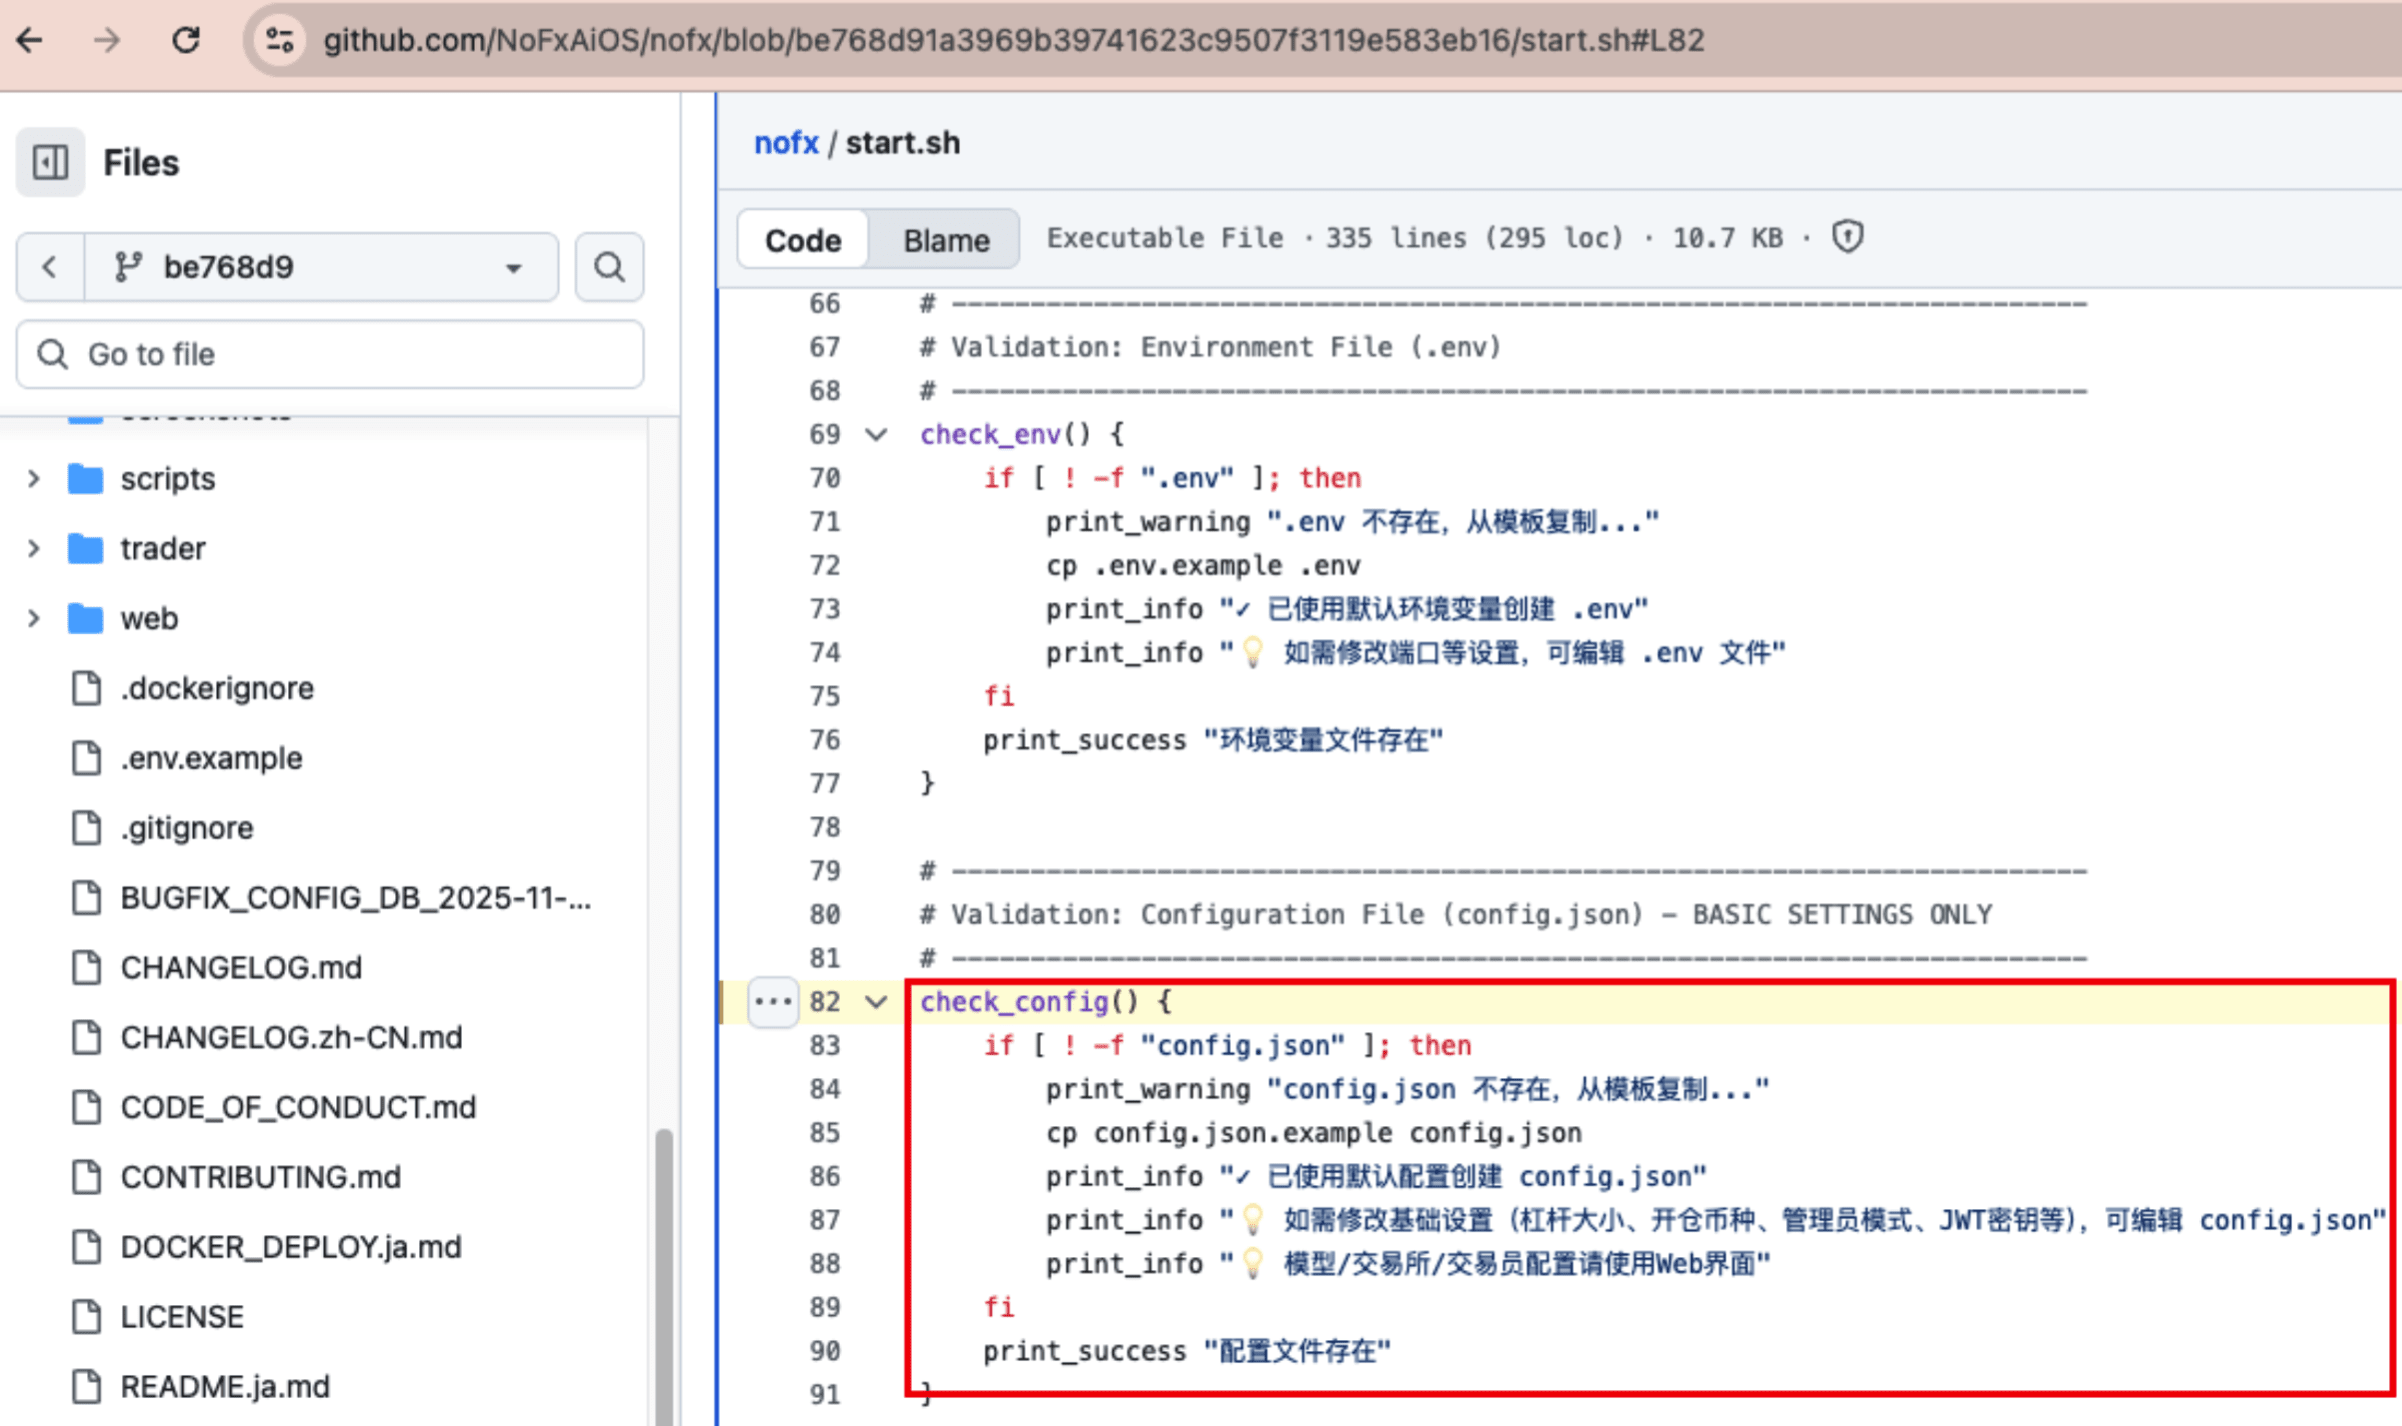The image size is (2402, 1426).
Task: Expand the trader folder
Action: [34, 548]
